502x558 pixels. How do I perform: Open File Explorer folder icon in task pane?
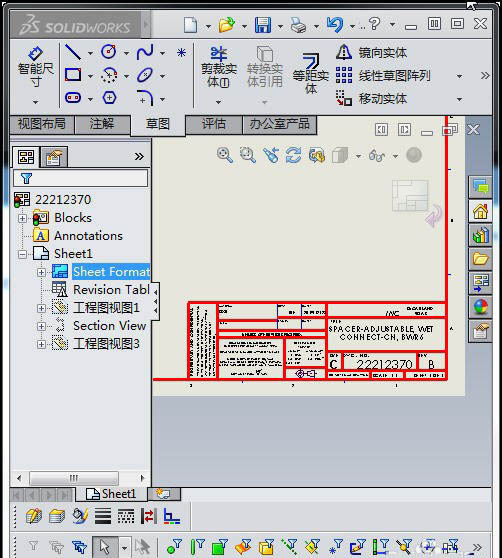(x=480, y=259)
